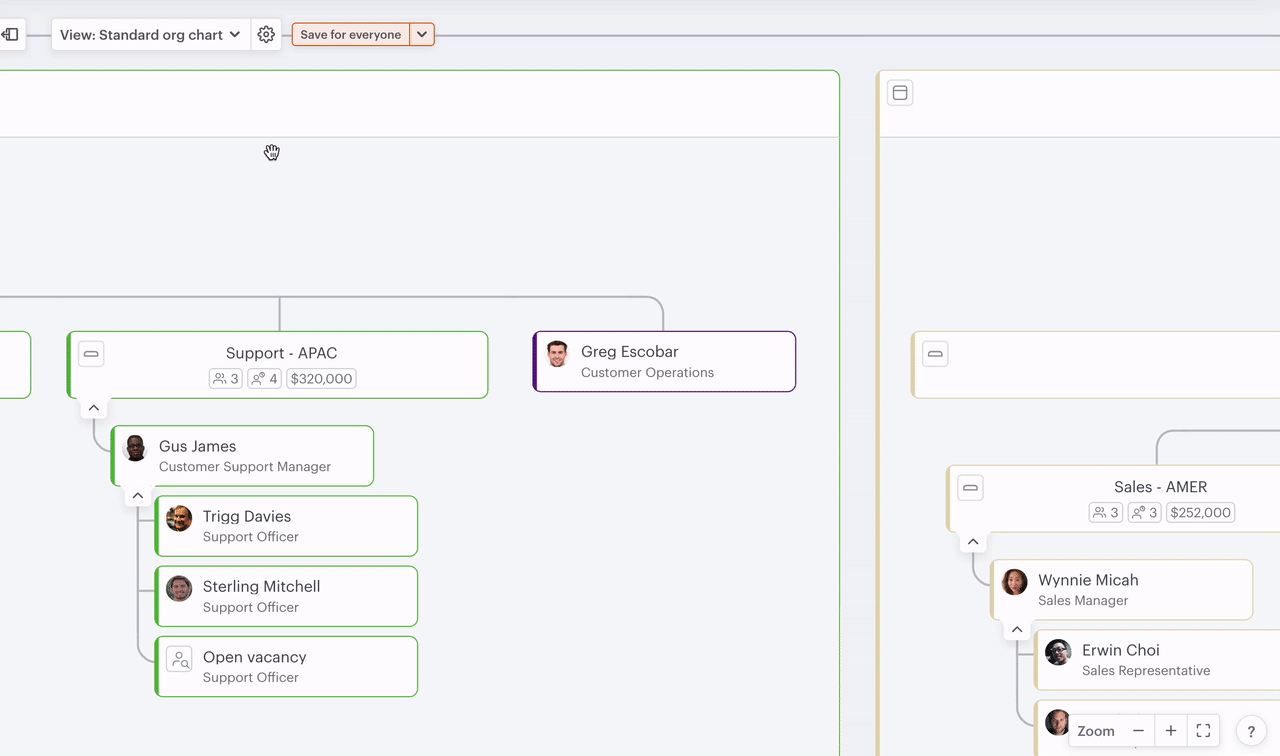Collapse reports under Wynnie Micah
This screenshot has height=756, width=1280.
coord(1017,630)
